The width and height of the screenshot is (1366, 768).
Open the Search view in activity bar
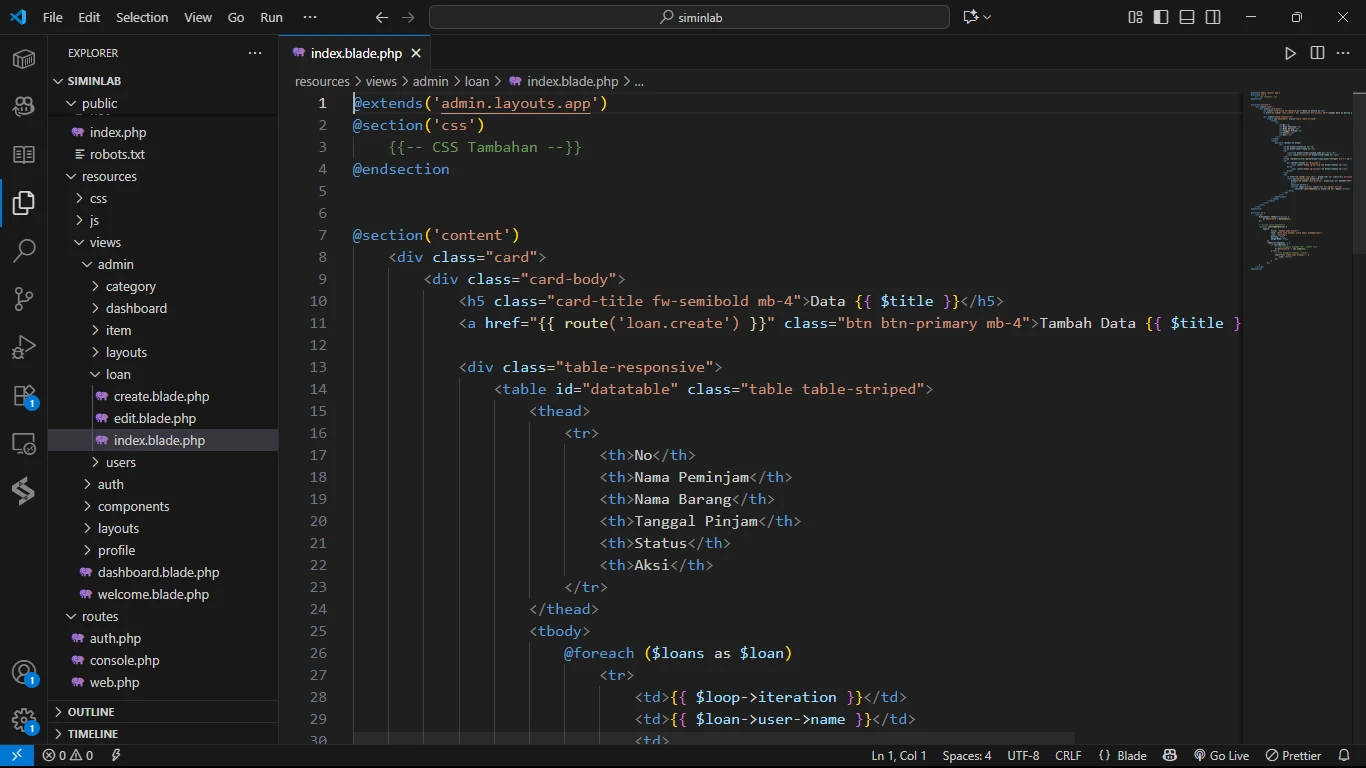tap(24, 250)
